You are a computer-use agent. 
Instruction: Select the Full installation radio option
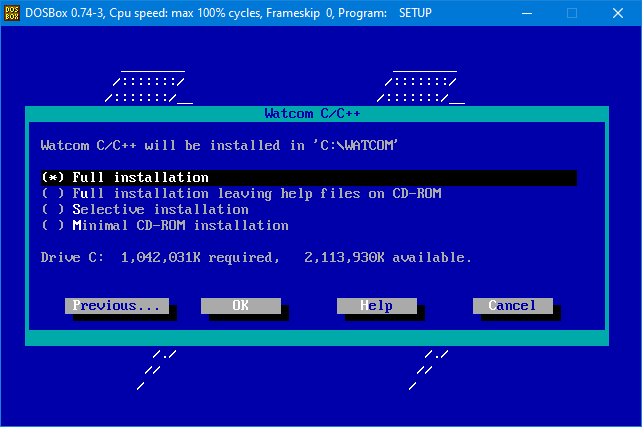point(309,178)
